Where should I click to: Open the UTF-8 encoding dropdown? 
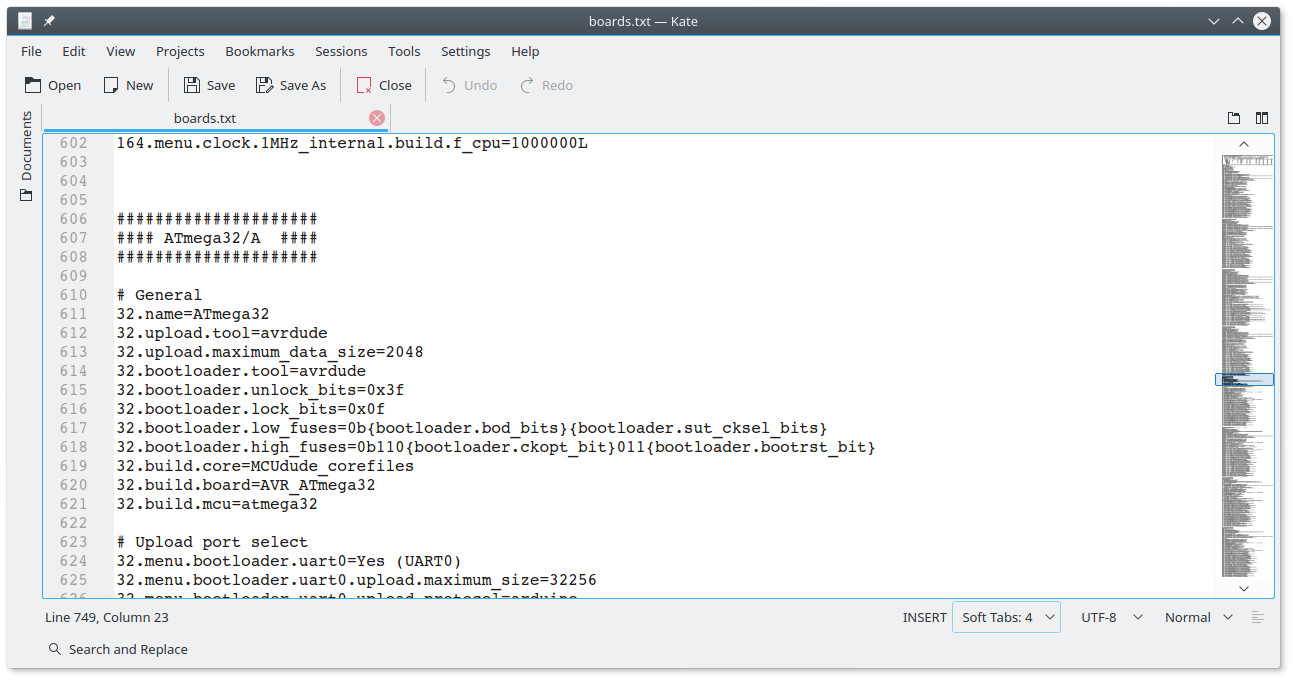[1111, 617]
